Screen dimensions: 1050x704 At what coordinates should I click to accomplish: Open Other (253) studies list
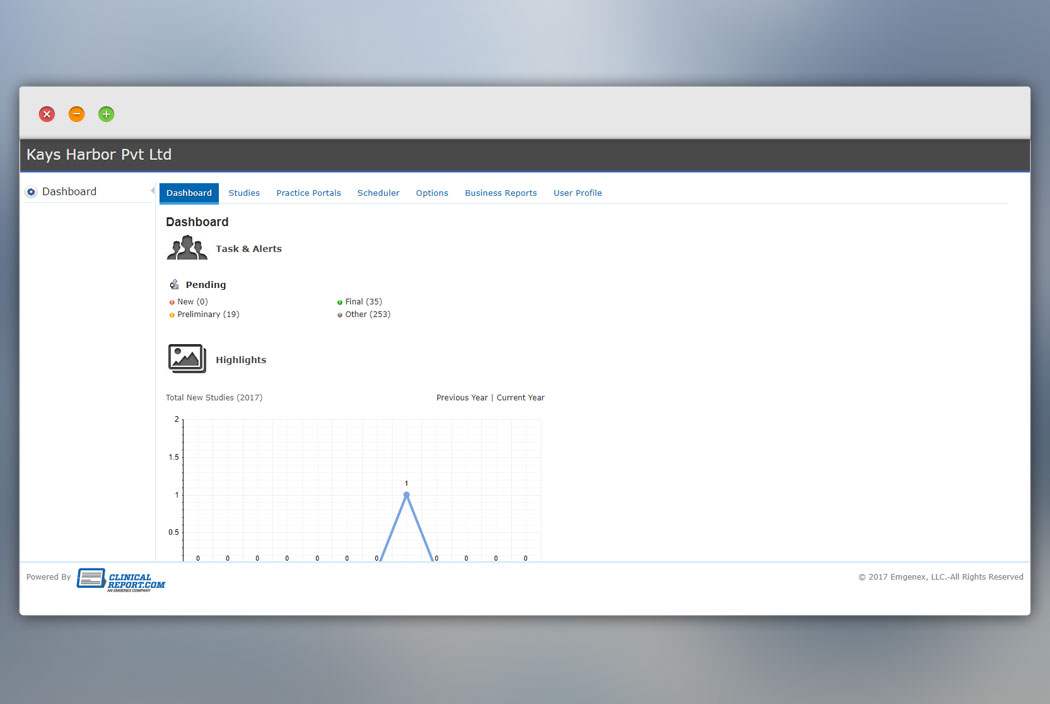click(368, 314)
